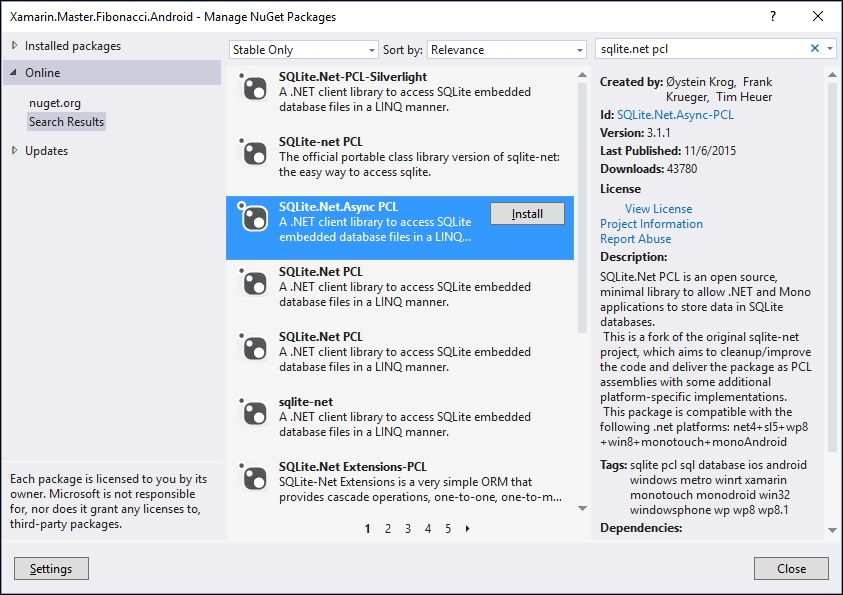843x595 pixels.
Task: Open the Sort by Relevance dropdown
Action: [x=506, y=50]
